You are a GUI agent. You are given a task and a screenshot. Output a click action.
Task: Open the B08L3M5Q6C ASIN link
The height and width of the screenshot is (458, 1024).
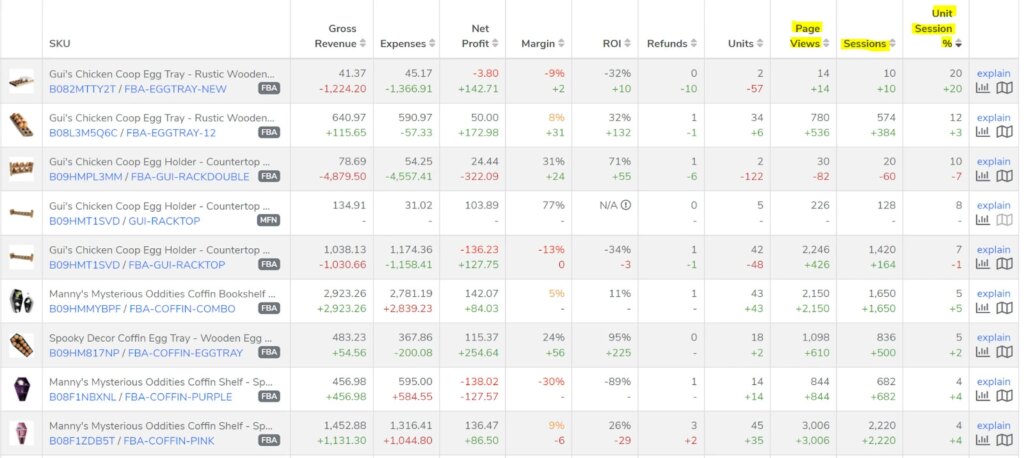[82, 132]
